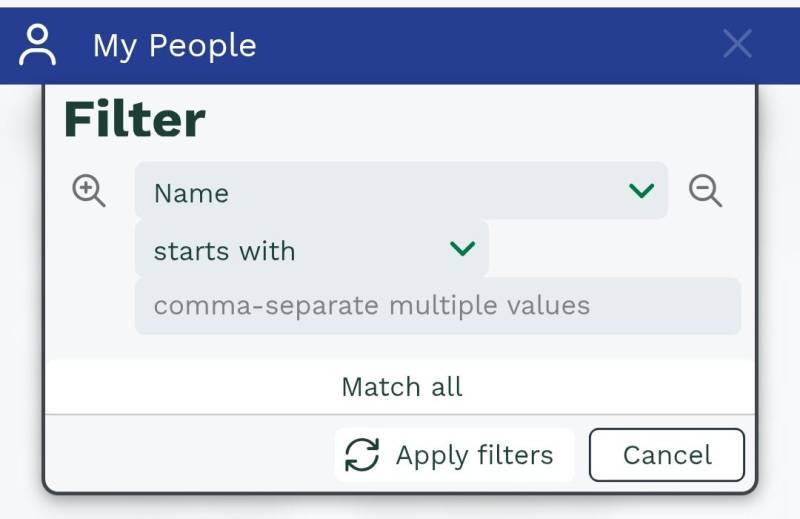Remove the filter with the minus magnifier
Viewport: 800px width, 519px height.
(x=705, y=190)
